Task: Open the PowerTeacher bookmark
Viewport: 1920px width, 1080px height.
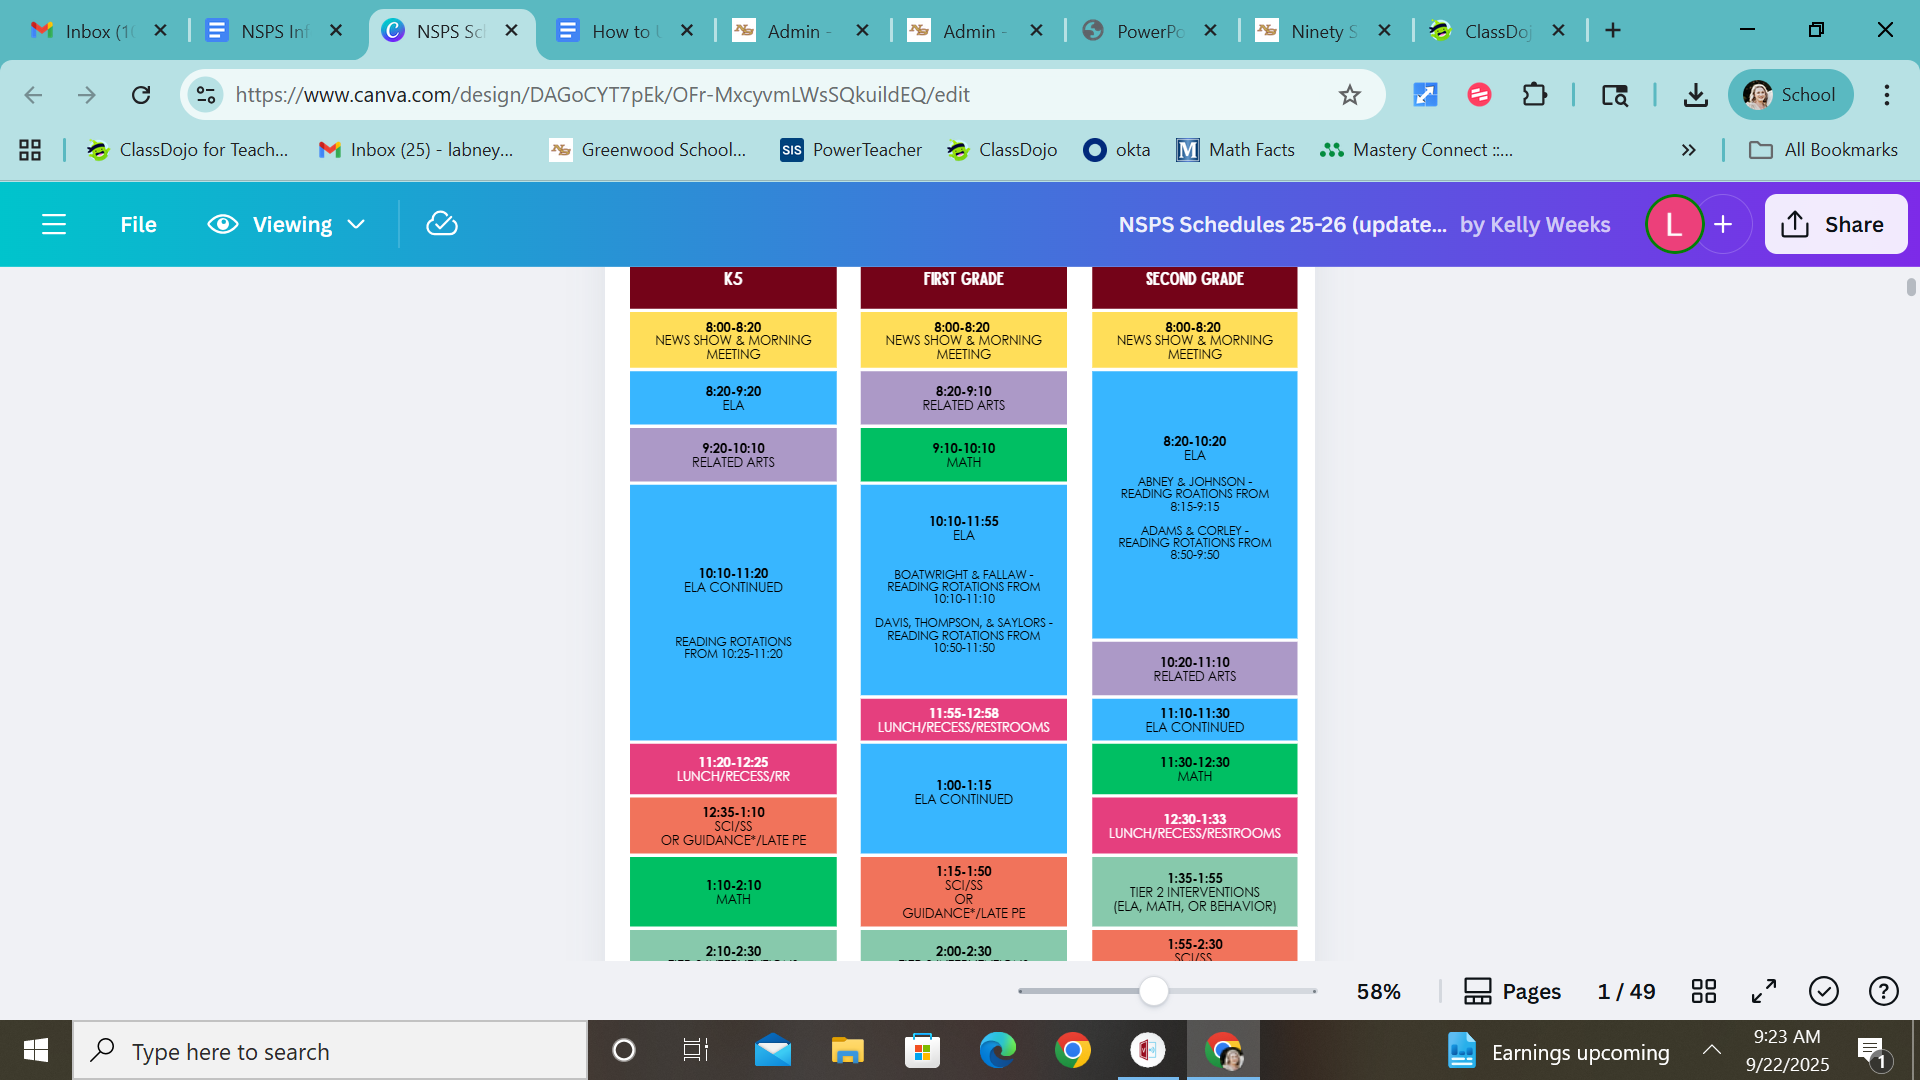Action: pos(851,150)
